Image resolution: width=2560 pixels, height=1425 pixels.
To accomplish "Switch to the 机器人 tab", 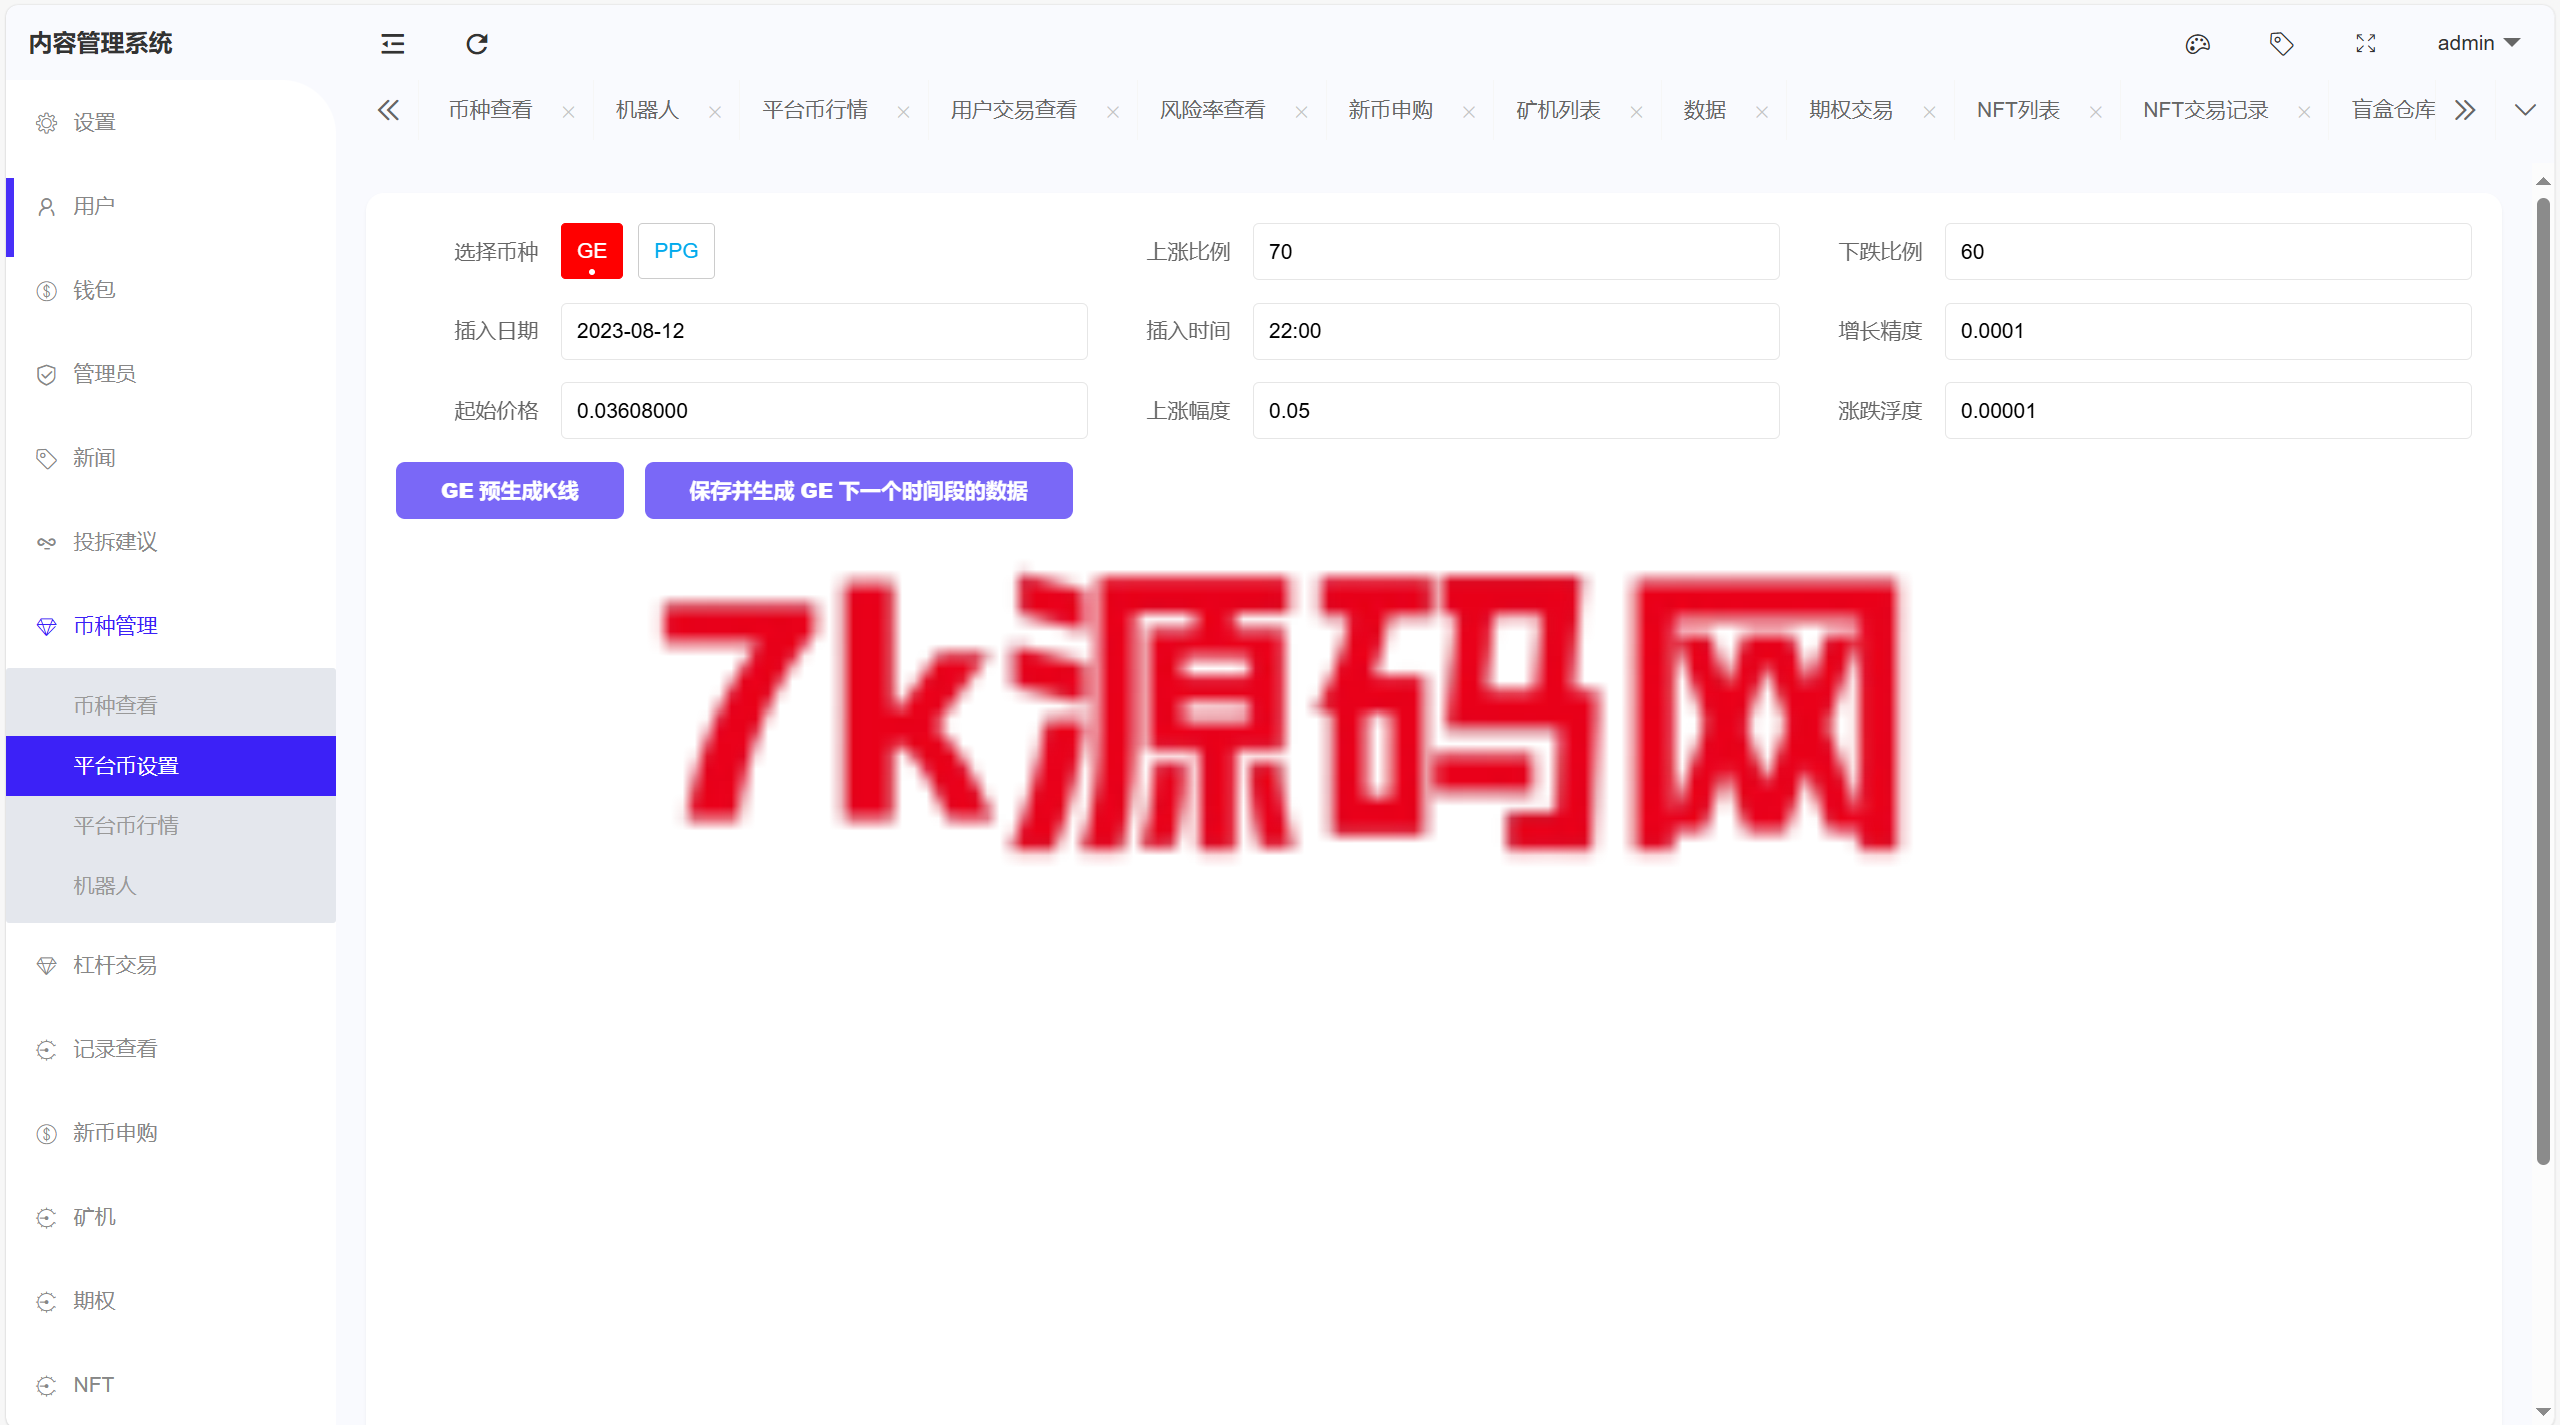I will pos(647,110).
